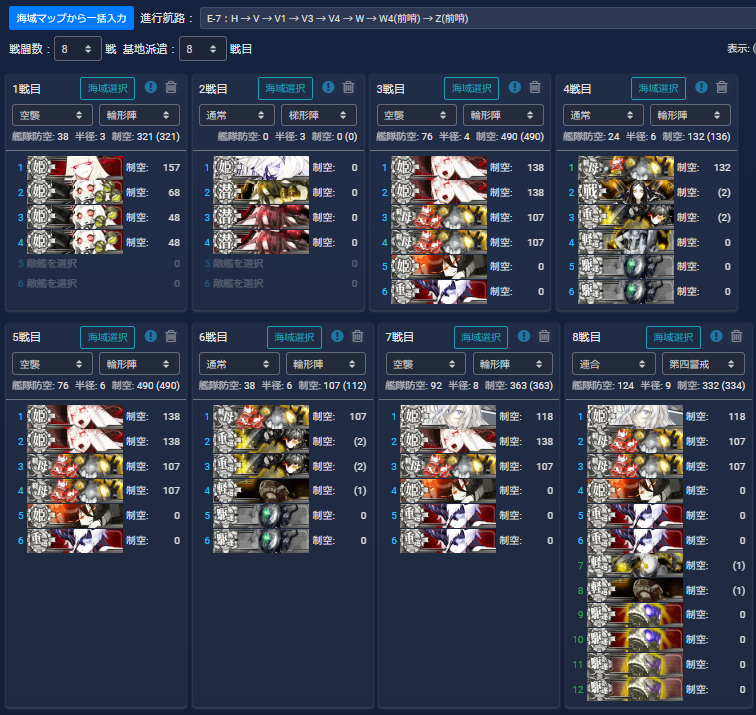The width and height of the screenshot is (756, 715).
Task: Show info icon for 3戦目
Action: pyautogui.click(x=514, y=87)
